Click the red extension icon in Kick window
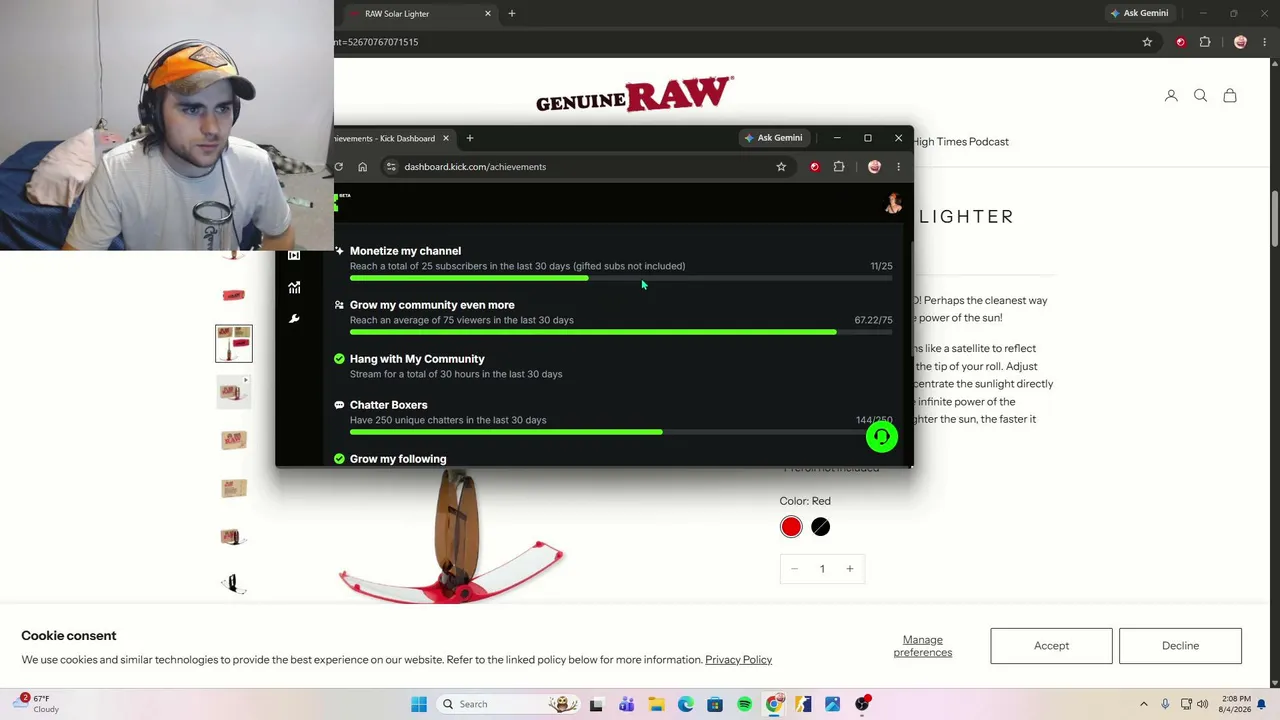Viewport: 1280px width, 720px height. coord(815,167)
